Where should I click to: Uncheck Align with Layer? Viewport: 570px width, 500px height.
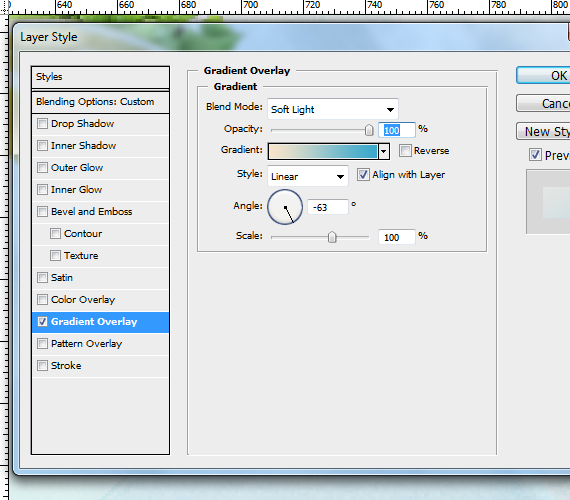363,175
